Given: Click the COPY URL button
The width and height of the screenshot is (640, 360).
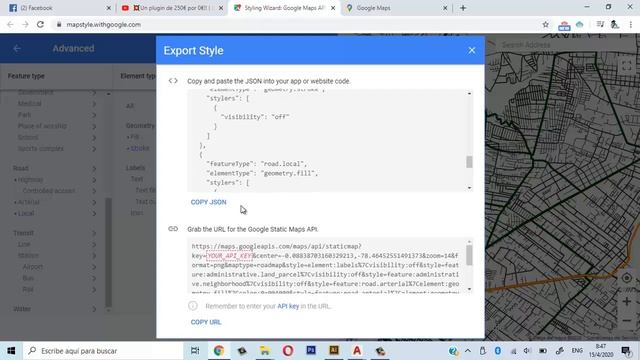Looking at the screenshot, I should 206,322.
